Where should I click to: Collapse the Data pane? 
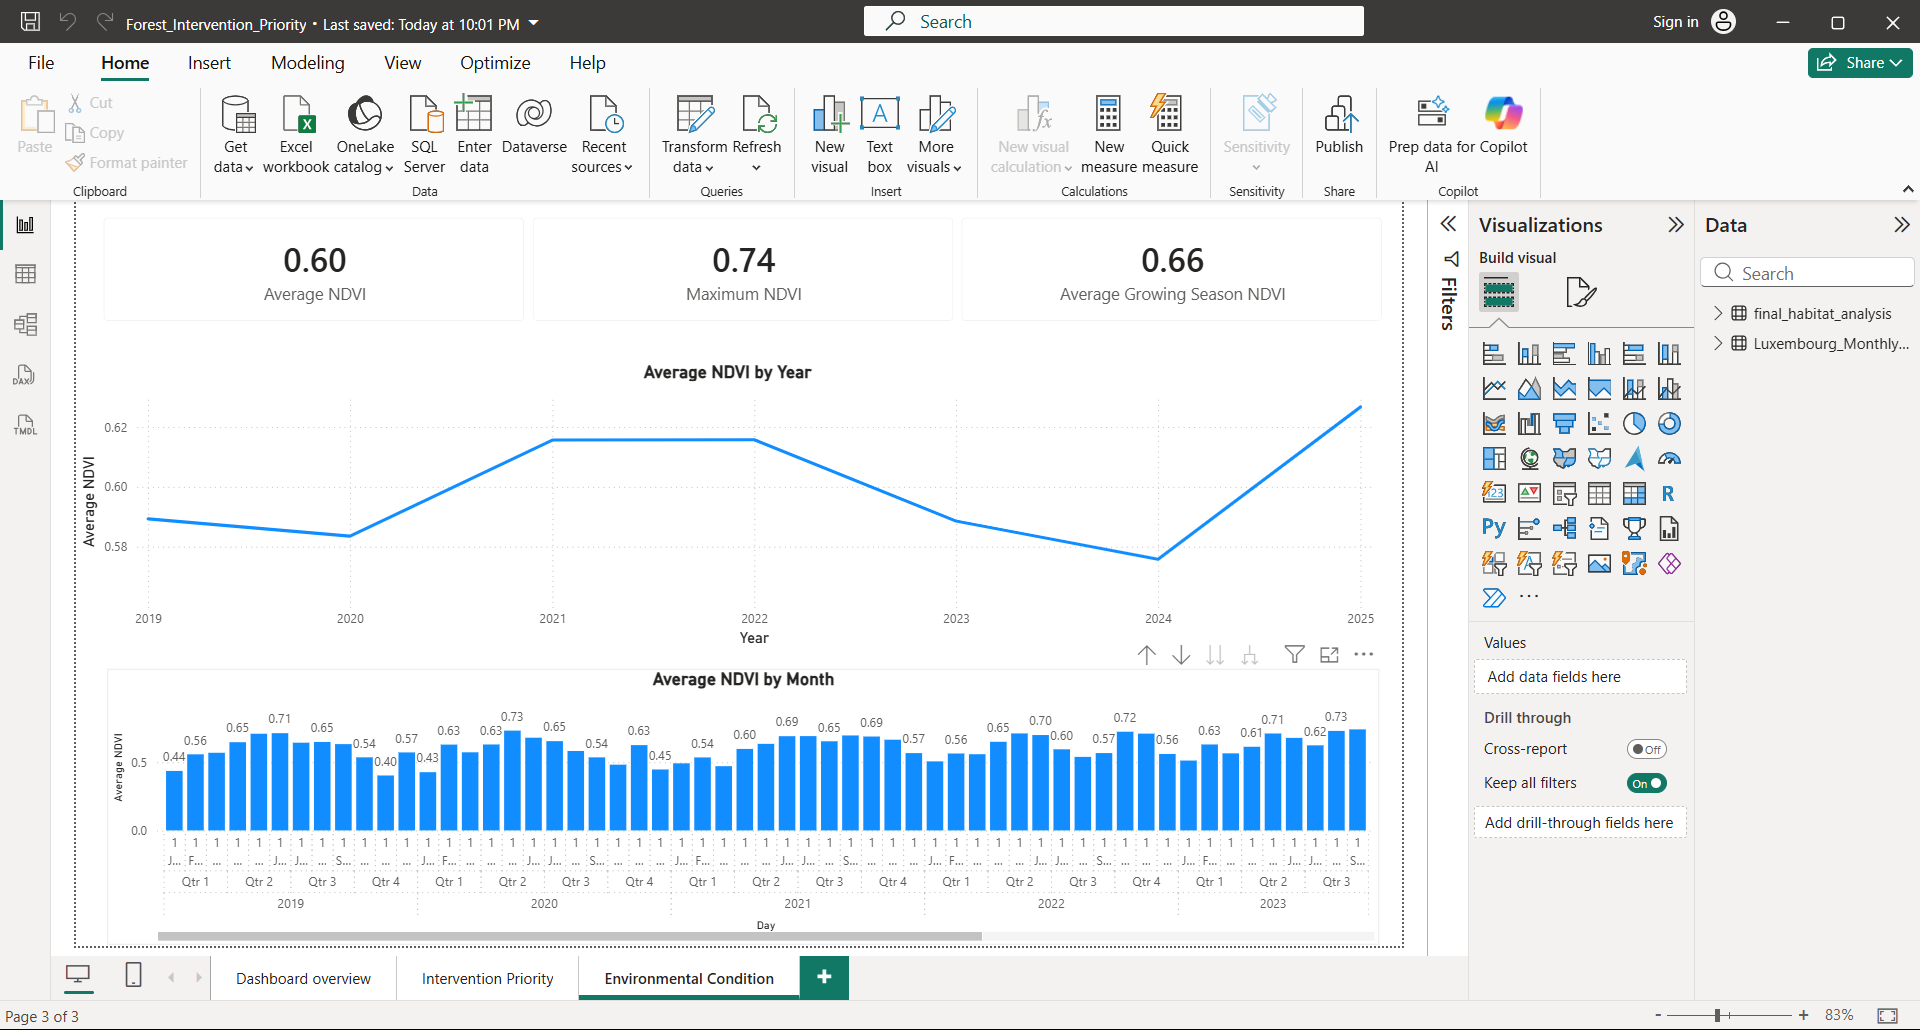[1901, 225]
